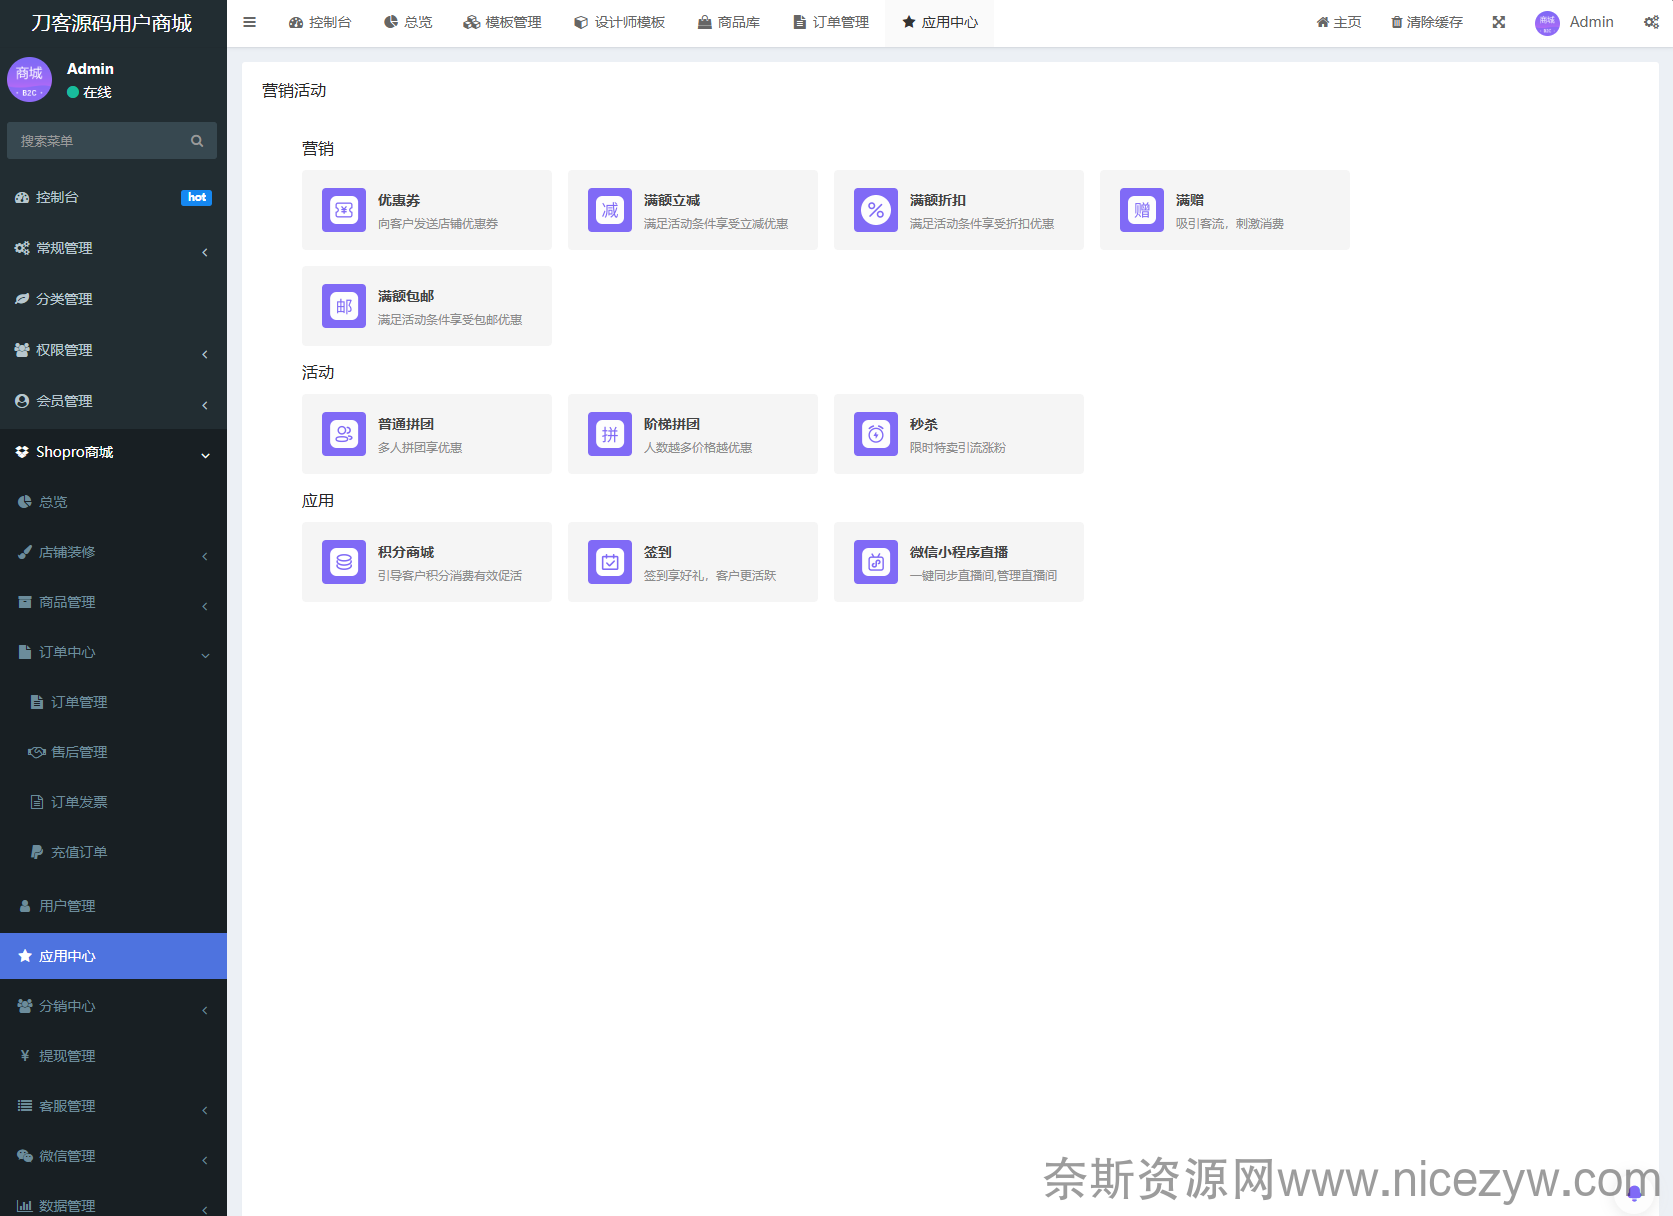
Task: Switch to the 模板管理 top tab
Action: [x=502, y=22]
